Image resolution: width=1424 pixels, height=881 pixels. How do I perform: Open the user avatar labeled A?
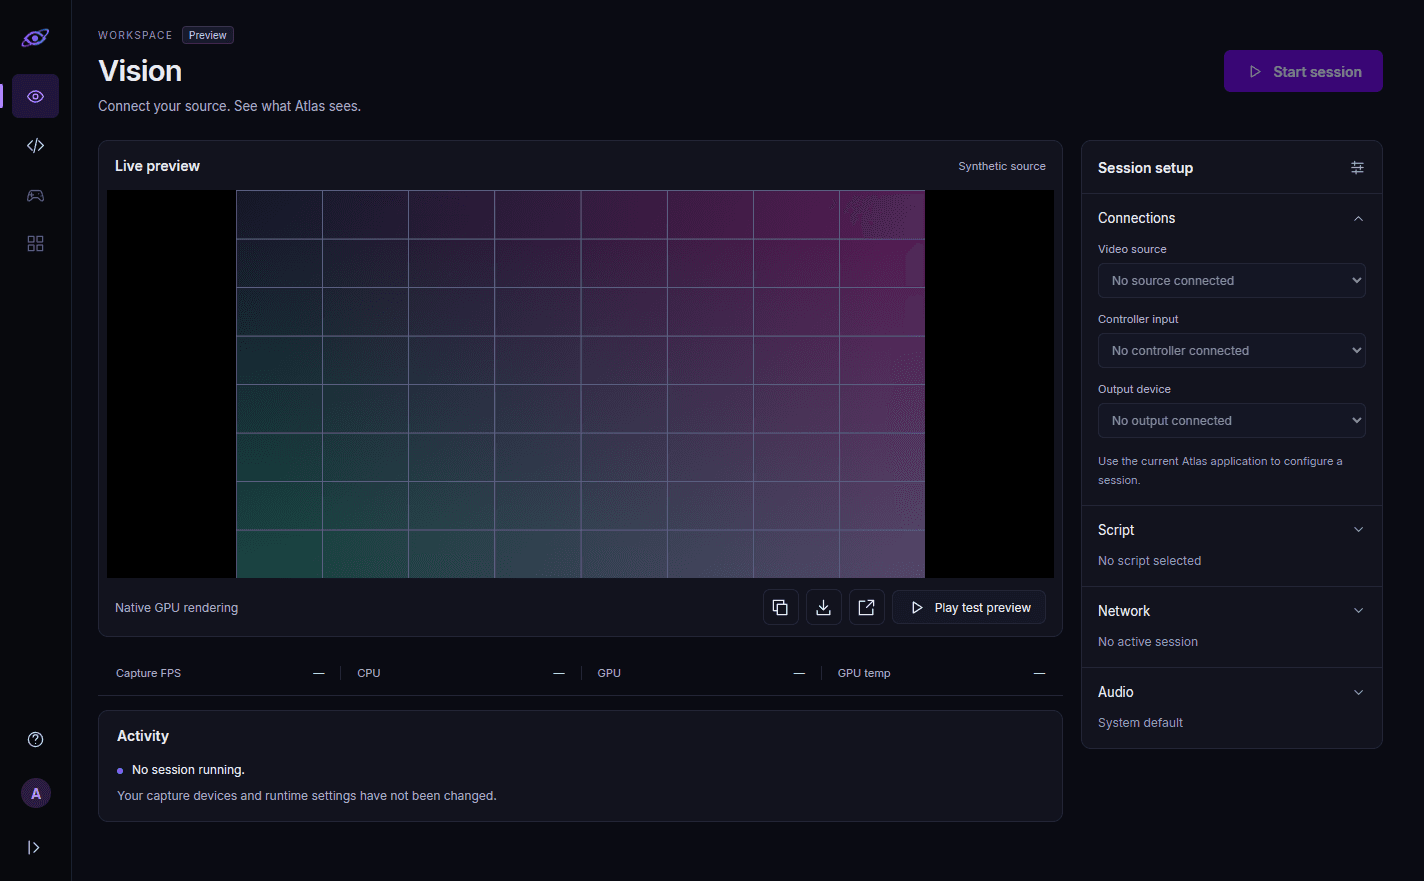(36, 793)
